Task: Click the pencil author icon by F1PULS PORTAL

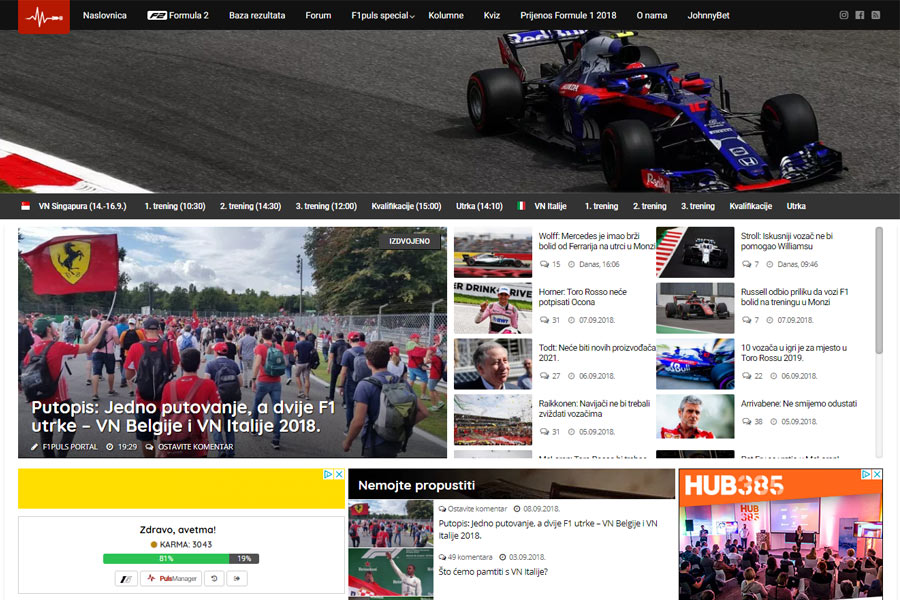Action: tap(34, 447)
